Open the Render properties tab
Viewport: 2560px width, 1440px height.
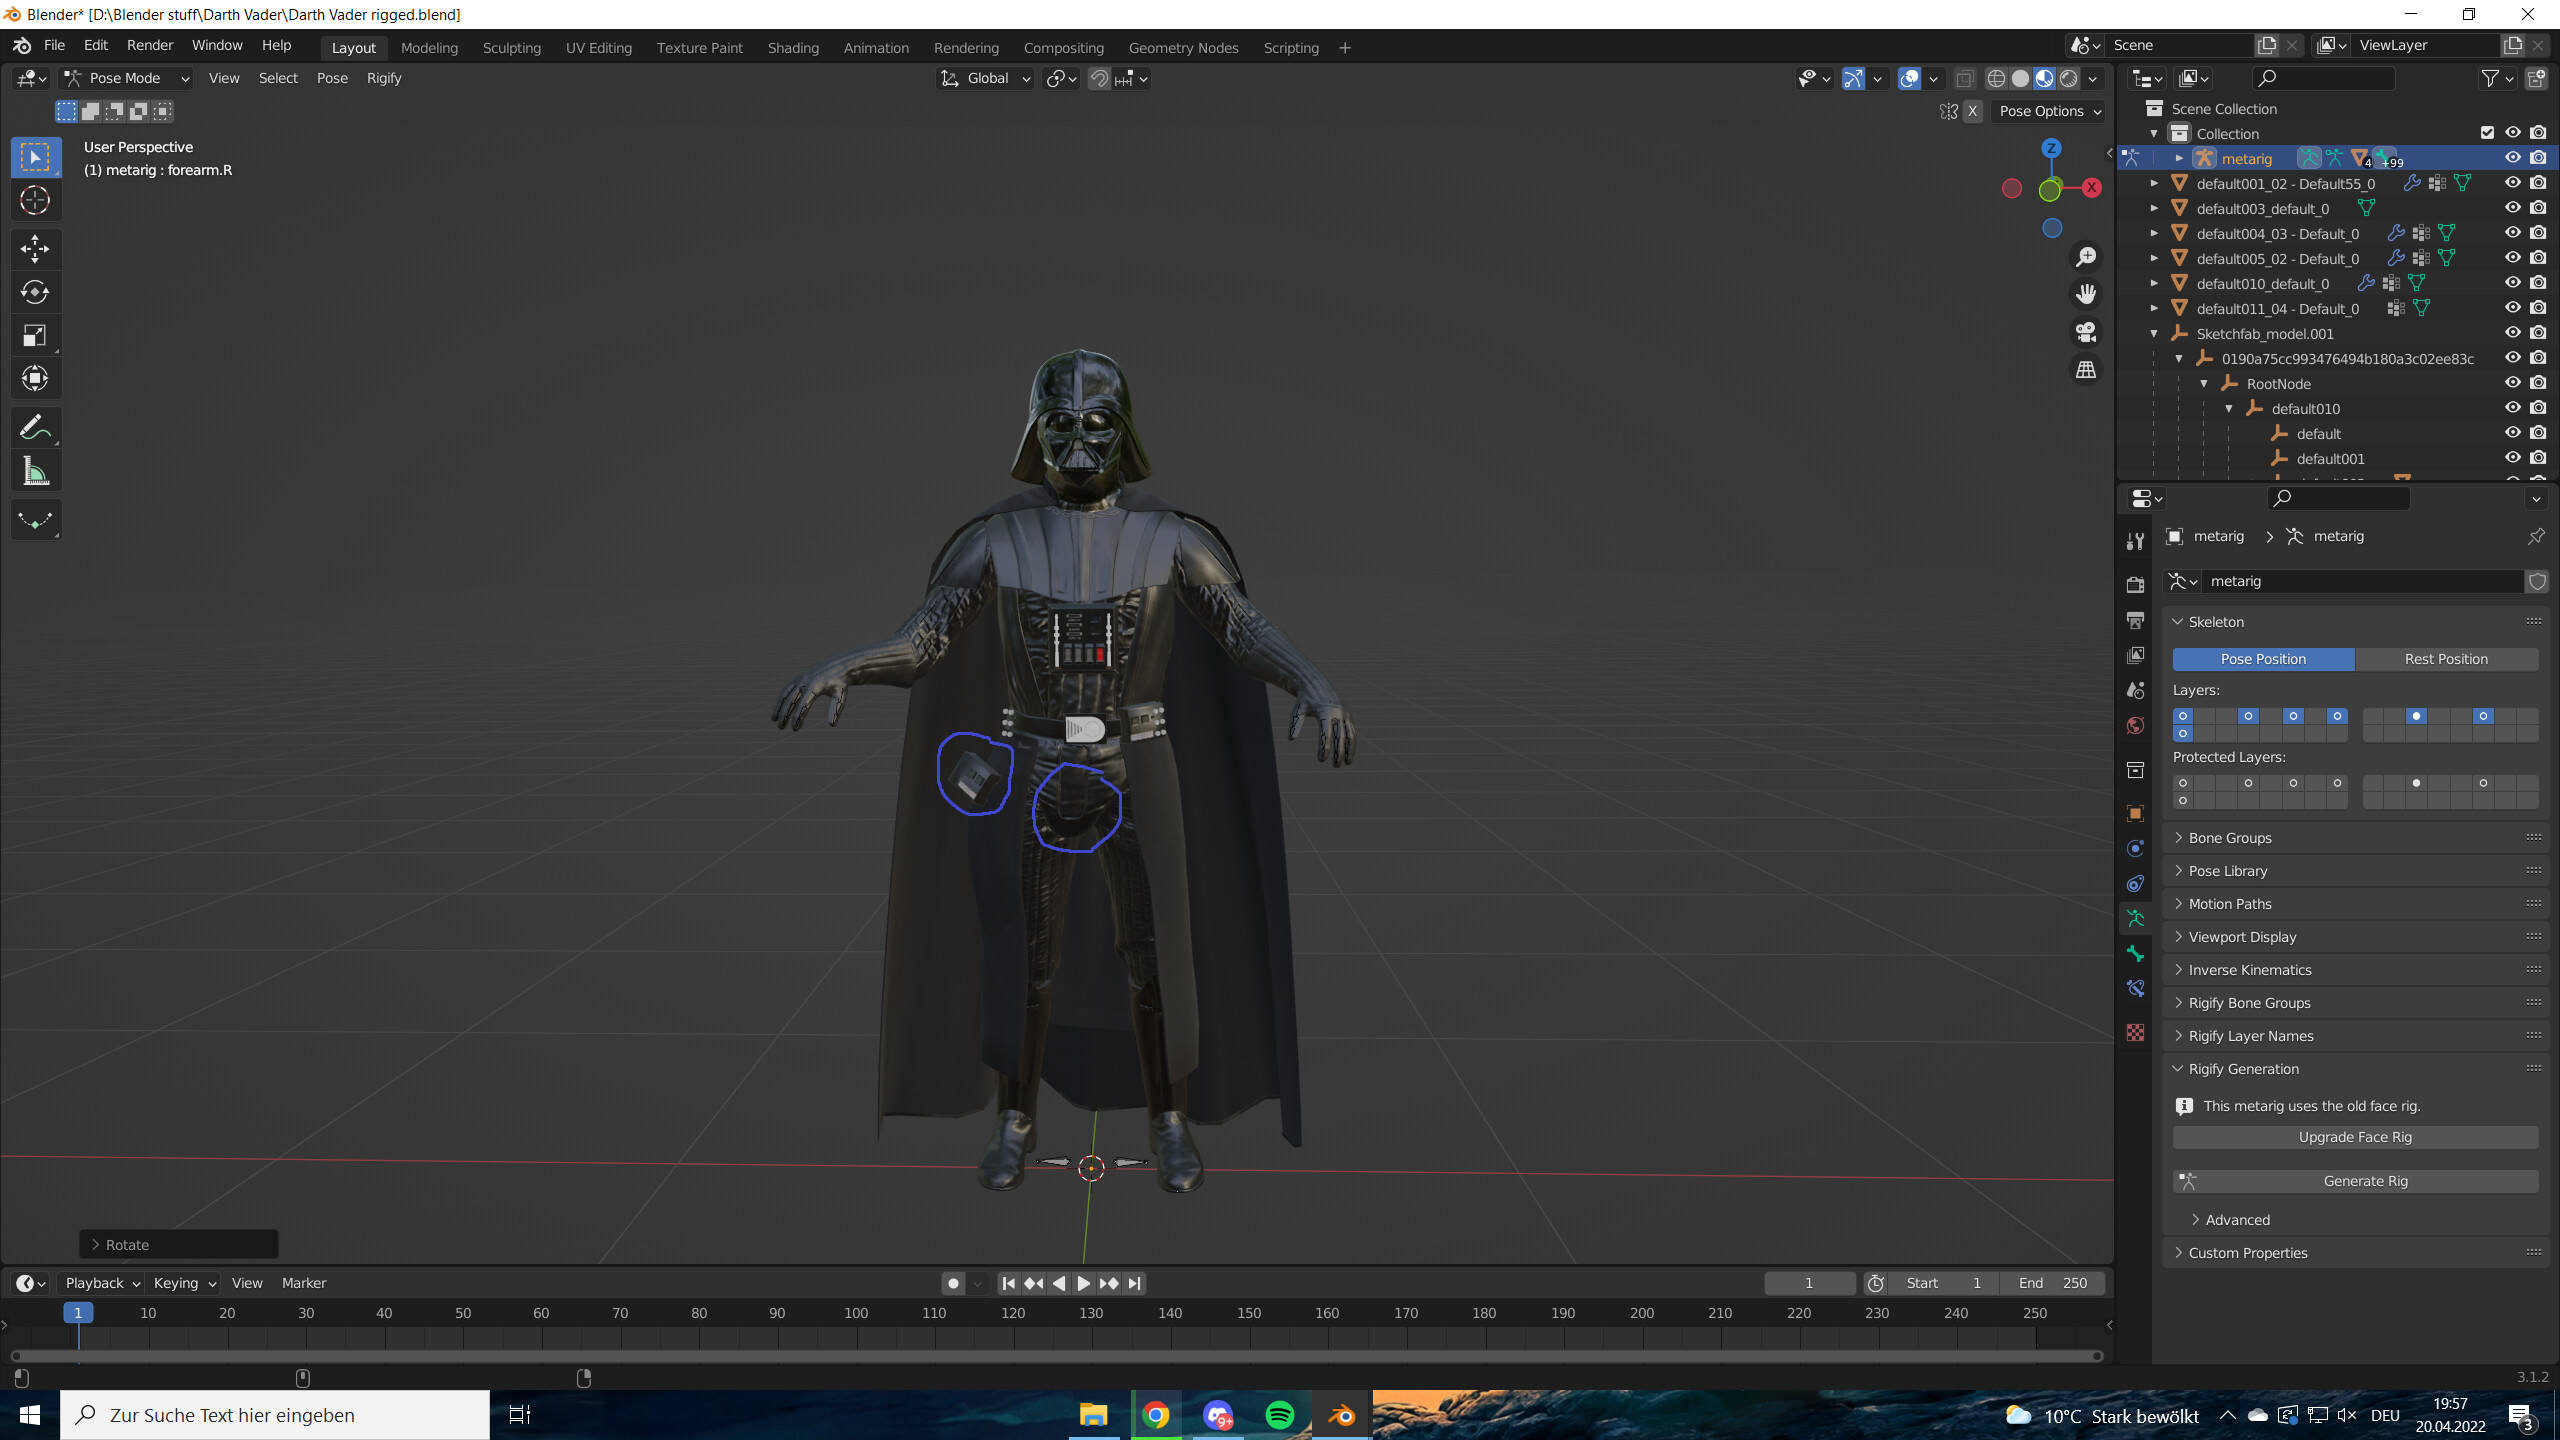click(2135, 584)
